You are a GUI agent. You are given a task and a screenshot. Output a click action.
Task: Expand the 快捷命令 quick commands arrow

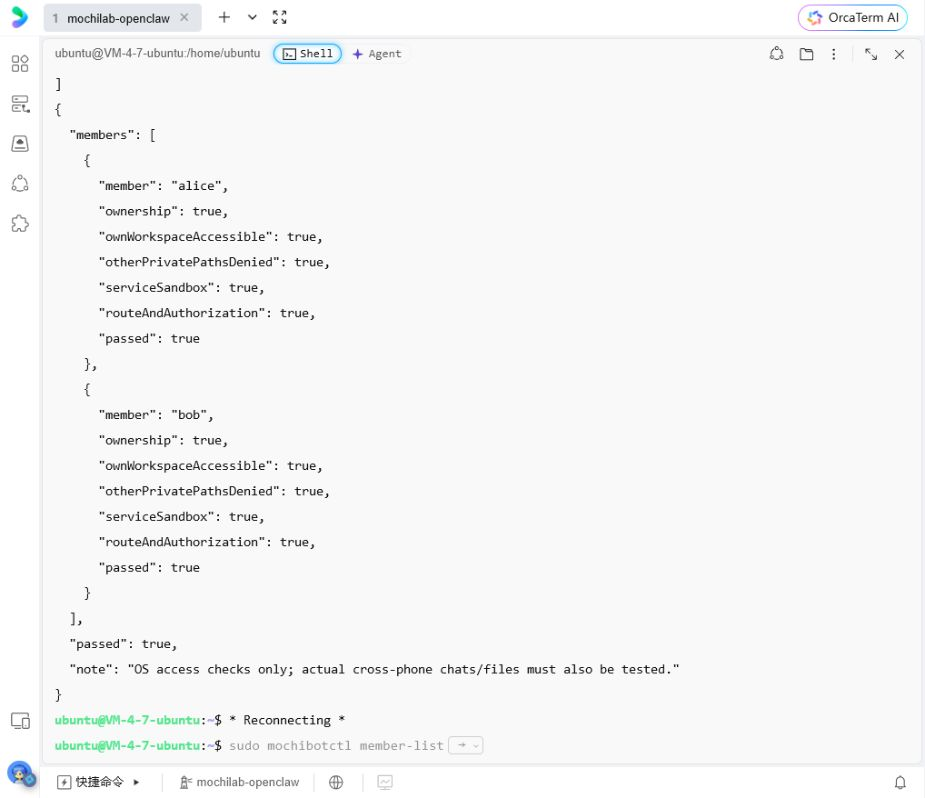tap(136, 782)
